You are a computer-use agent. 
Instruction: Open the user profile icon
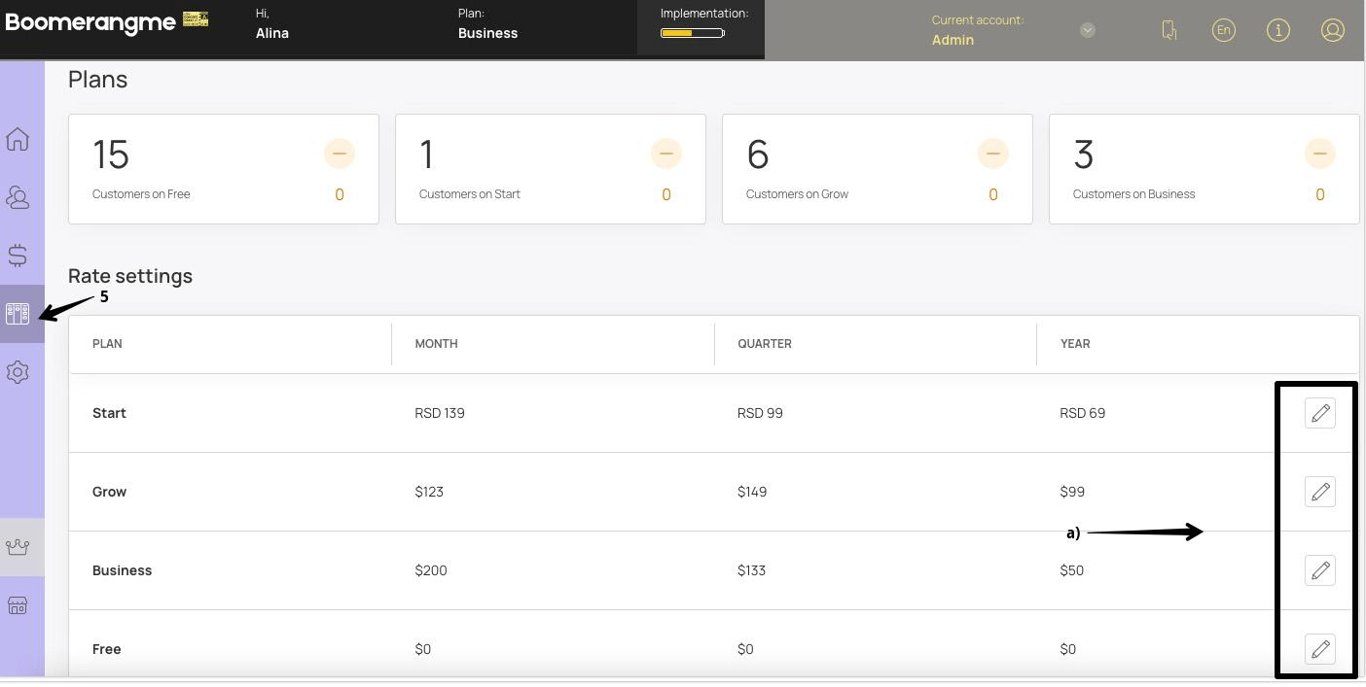coord(1332,30)
